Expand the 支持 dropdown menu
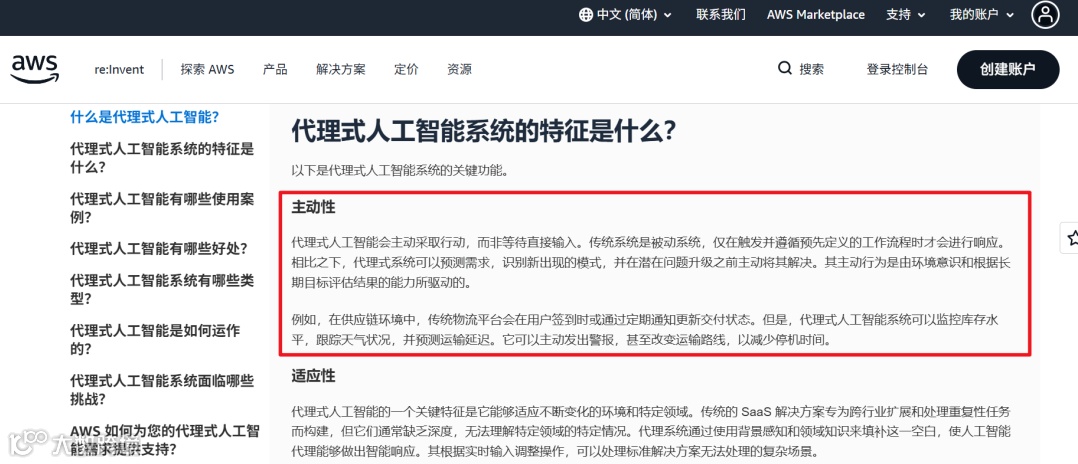1078x464 pixels. tap(906, 14)
